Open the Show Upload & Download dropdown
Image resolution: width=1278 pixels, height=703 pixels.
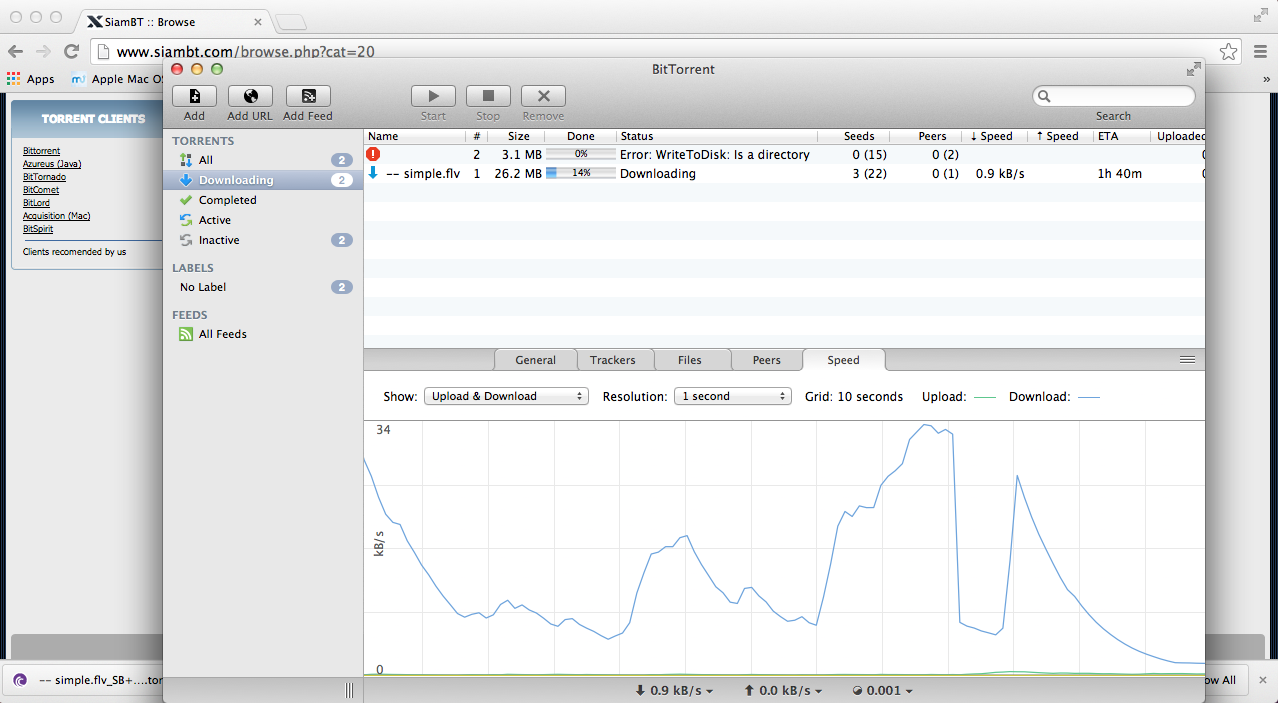pyautogui.click(x=506, y=396)
